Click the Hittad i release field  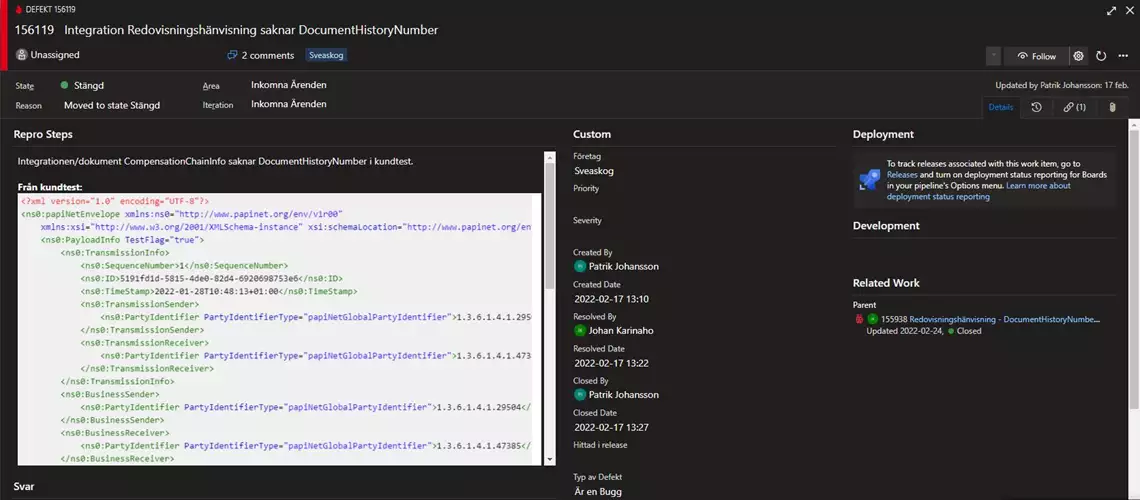click(x=702, y=459)
